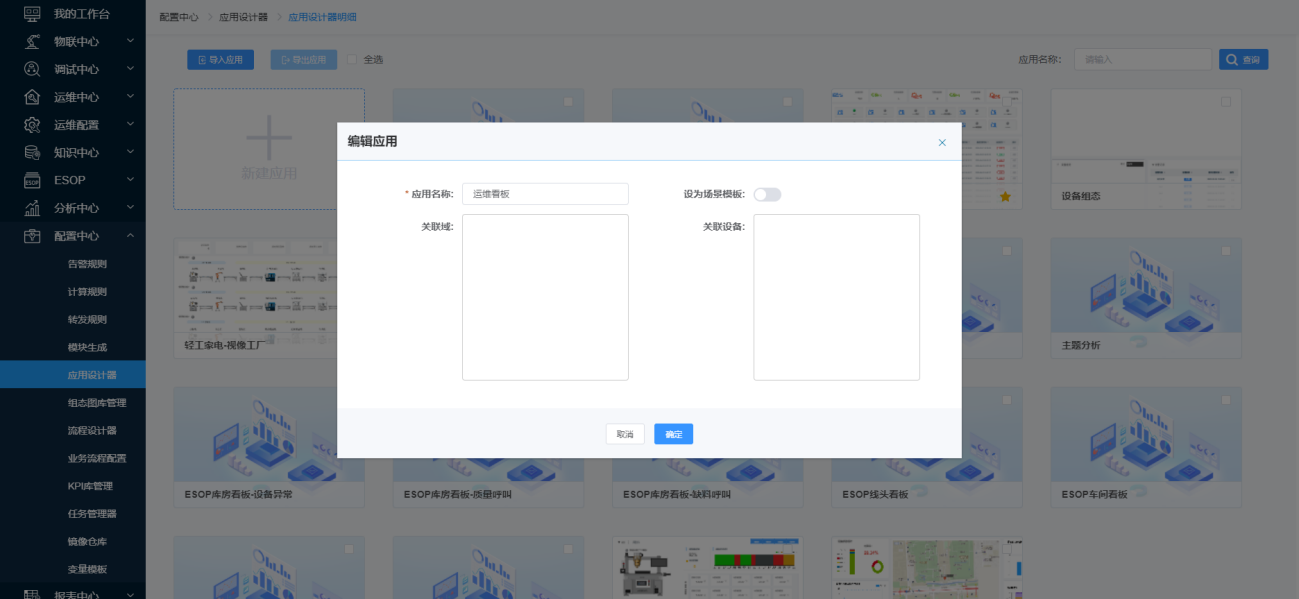Expand the 物联中心 menu chevron
1299x599 pixels.
130,42
